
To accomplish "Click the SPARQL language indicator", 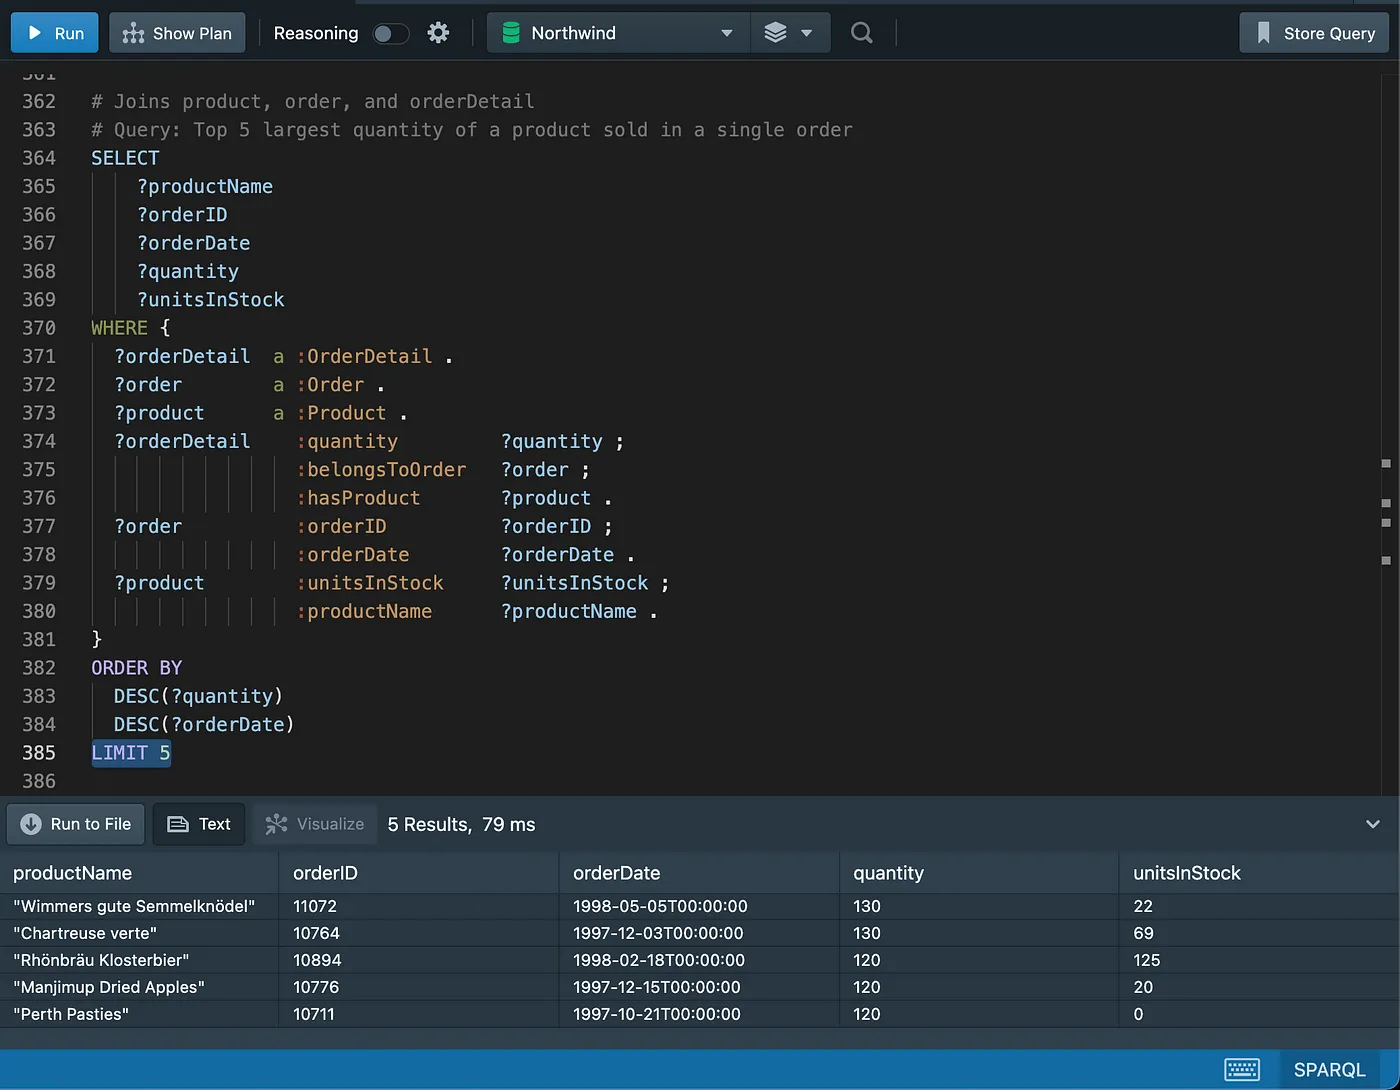I will 1329,1069.
